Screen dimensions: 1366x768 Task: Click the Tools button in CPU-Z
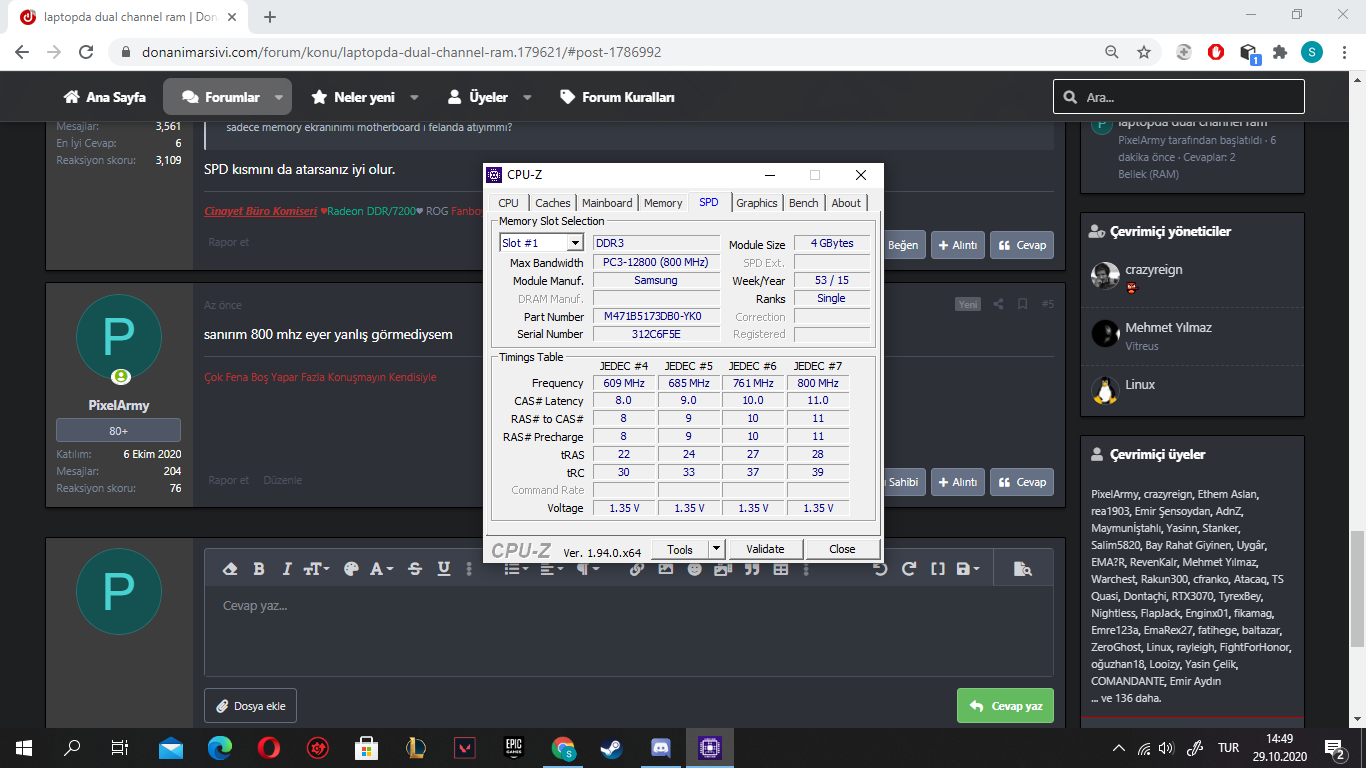coord(680,549)
